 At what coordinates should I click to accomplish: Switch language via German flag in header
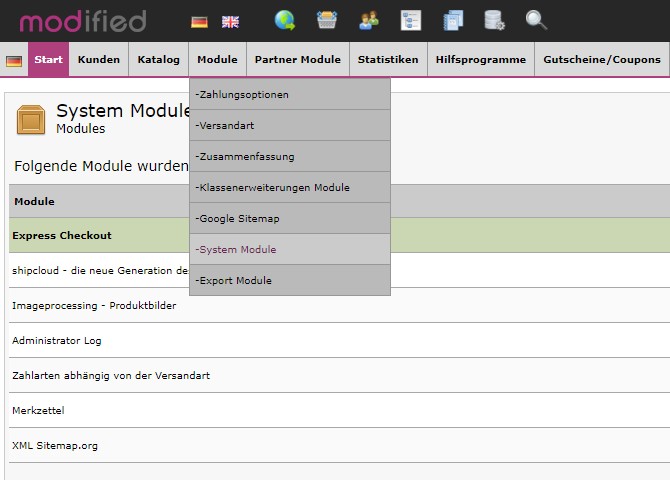click(199, 22)
